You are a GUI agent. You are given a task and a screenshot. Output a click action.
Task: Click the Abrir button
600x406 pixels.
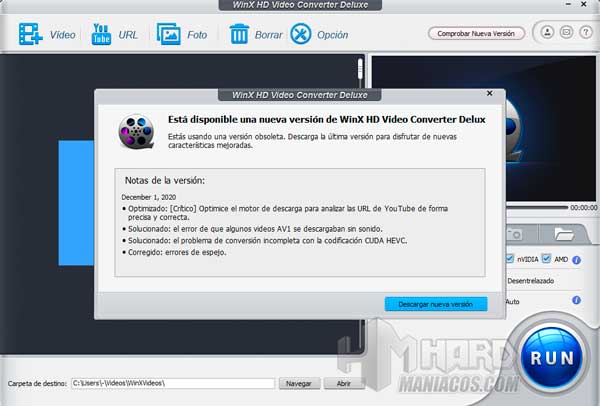(344, 383)
